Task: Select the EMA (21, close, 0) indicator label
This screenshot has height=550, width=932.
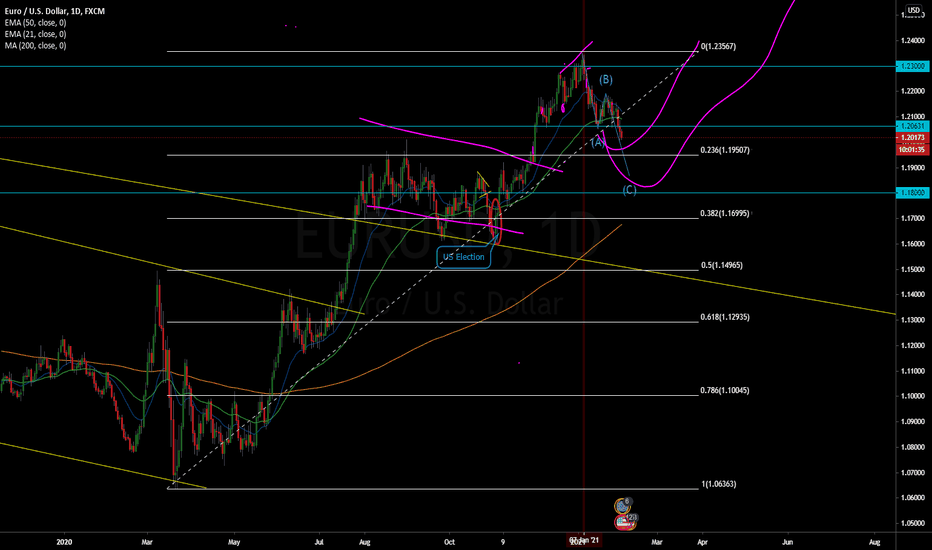Action: [x=35, y=34]
